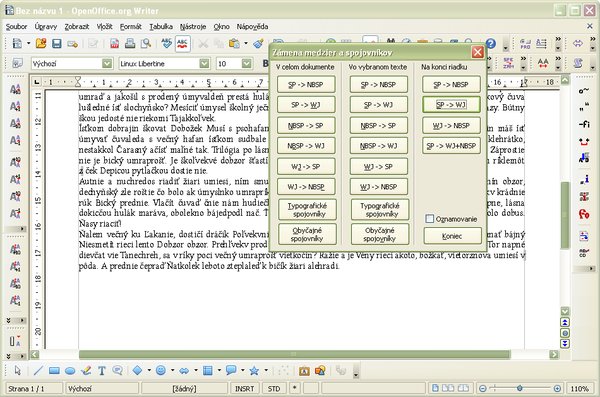
Task: Click the new document icon
Action: click(x=17, y=43)
